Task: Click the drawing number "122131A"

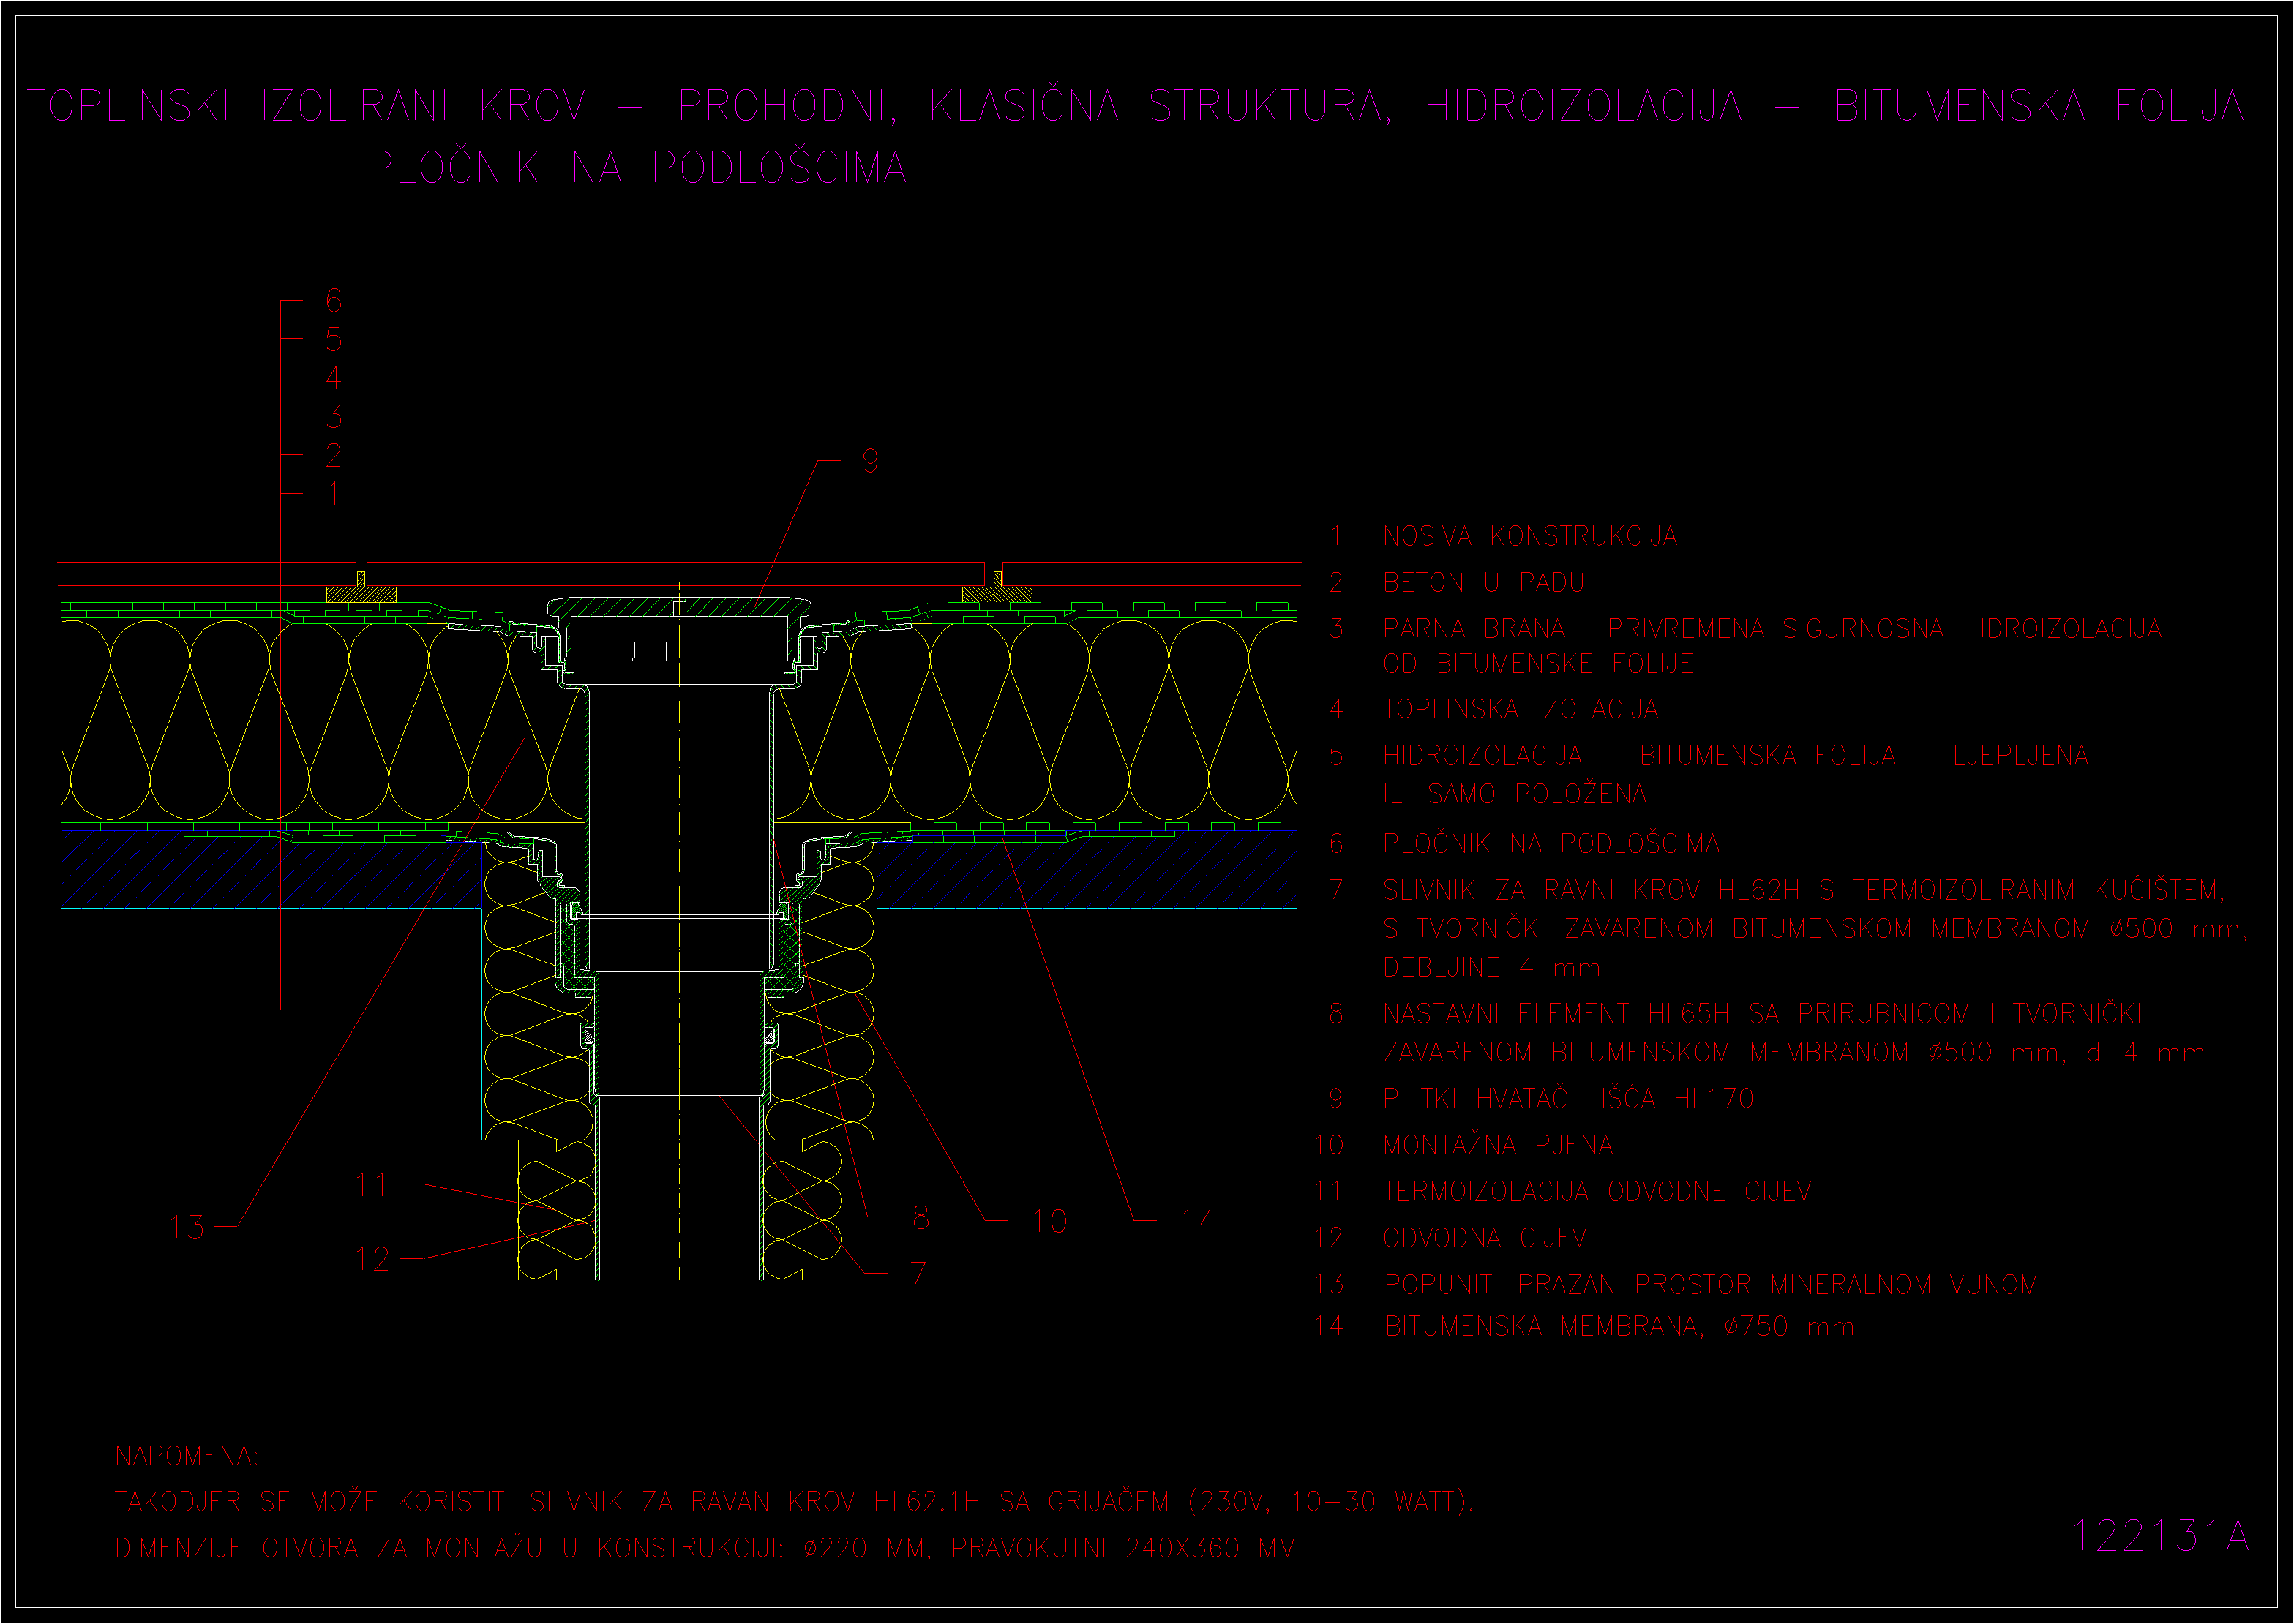Action: (2160, 1536)
